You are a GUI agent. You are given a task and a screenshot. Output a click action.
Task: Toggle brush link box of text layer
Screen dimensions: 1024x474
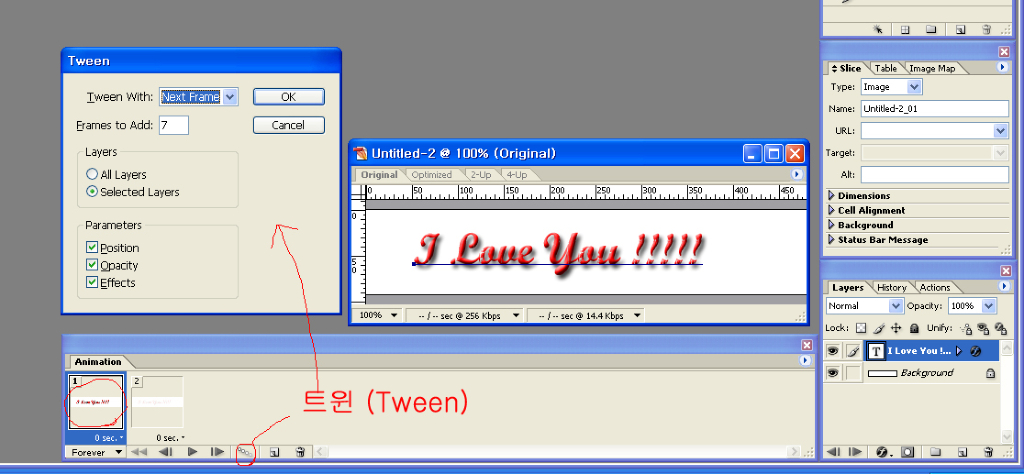coord(853,351)
